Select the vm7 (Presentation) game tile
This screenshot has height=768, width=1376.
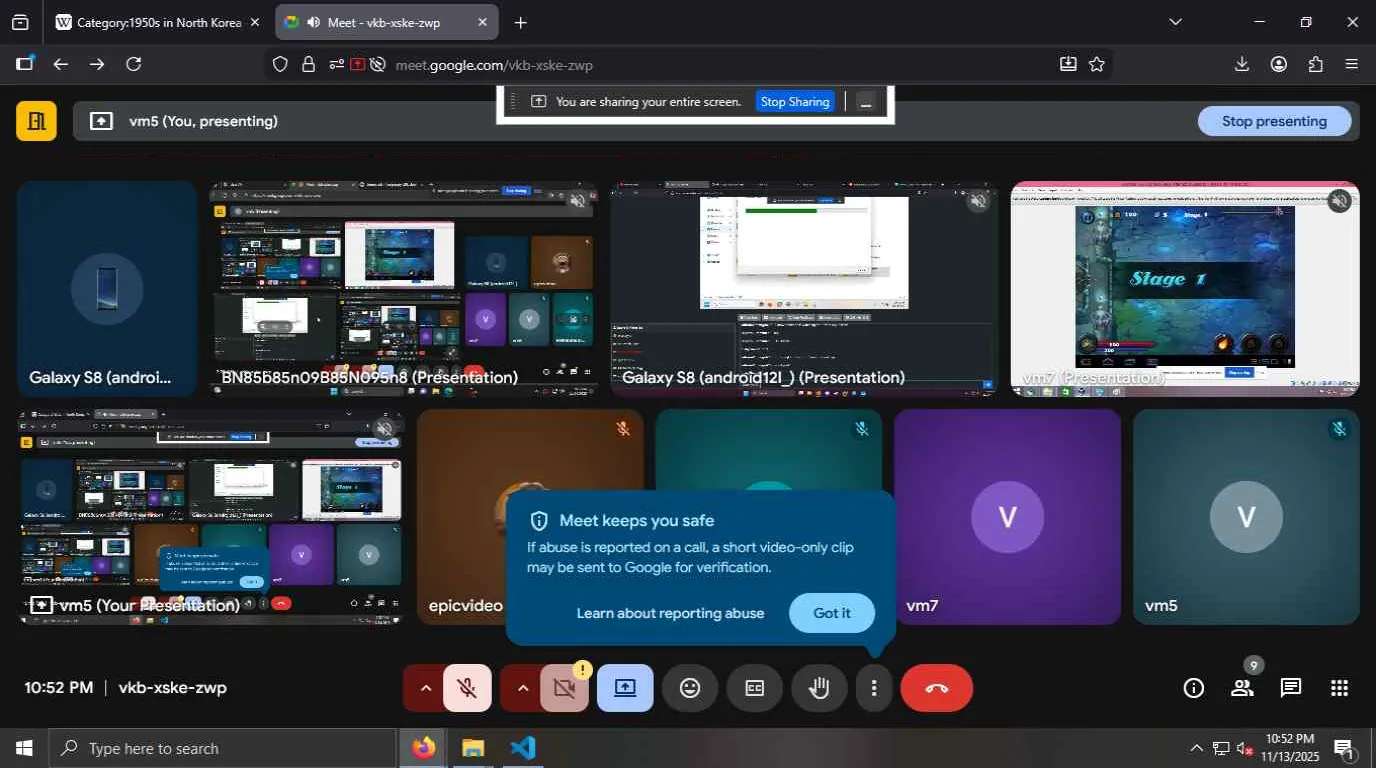(x=1185, y=289)
